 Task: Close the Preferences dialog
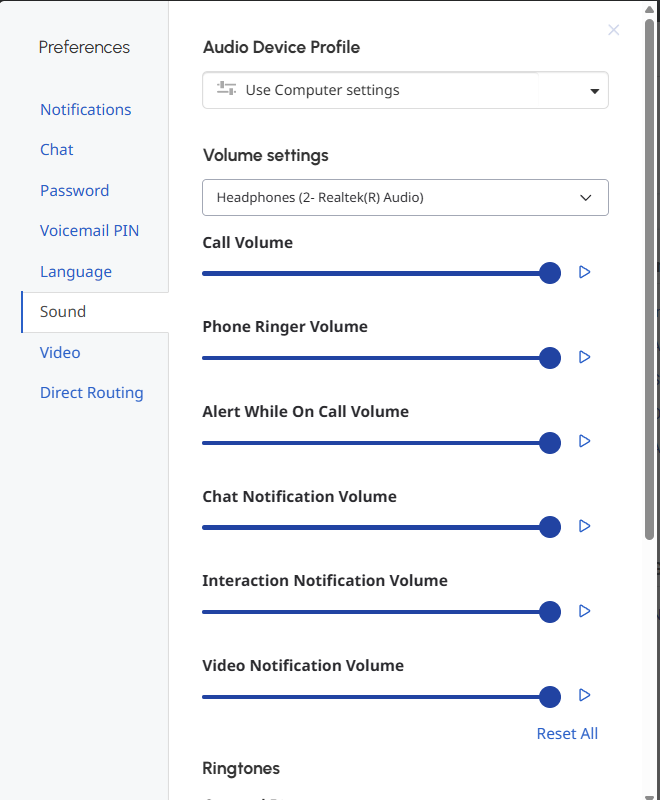614,30
